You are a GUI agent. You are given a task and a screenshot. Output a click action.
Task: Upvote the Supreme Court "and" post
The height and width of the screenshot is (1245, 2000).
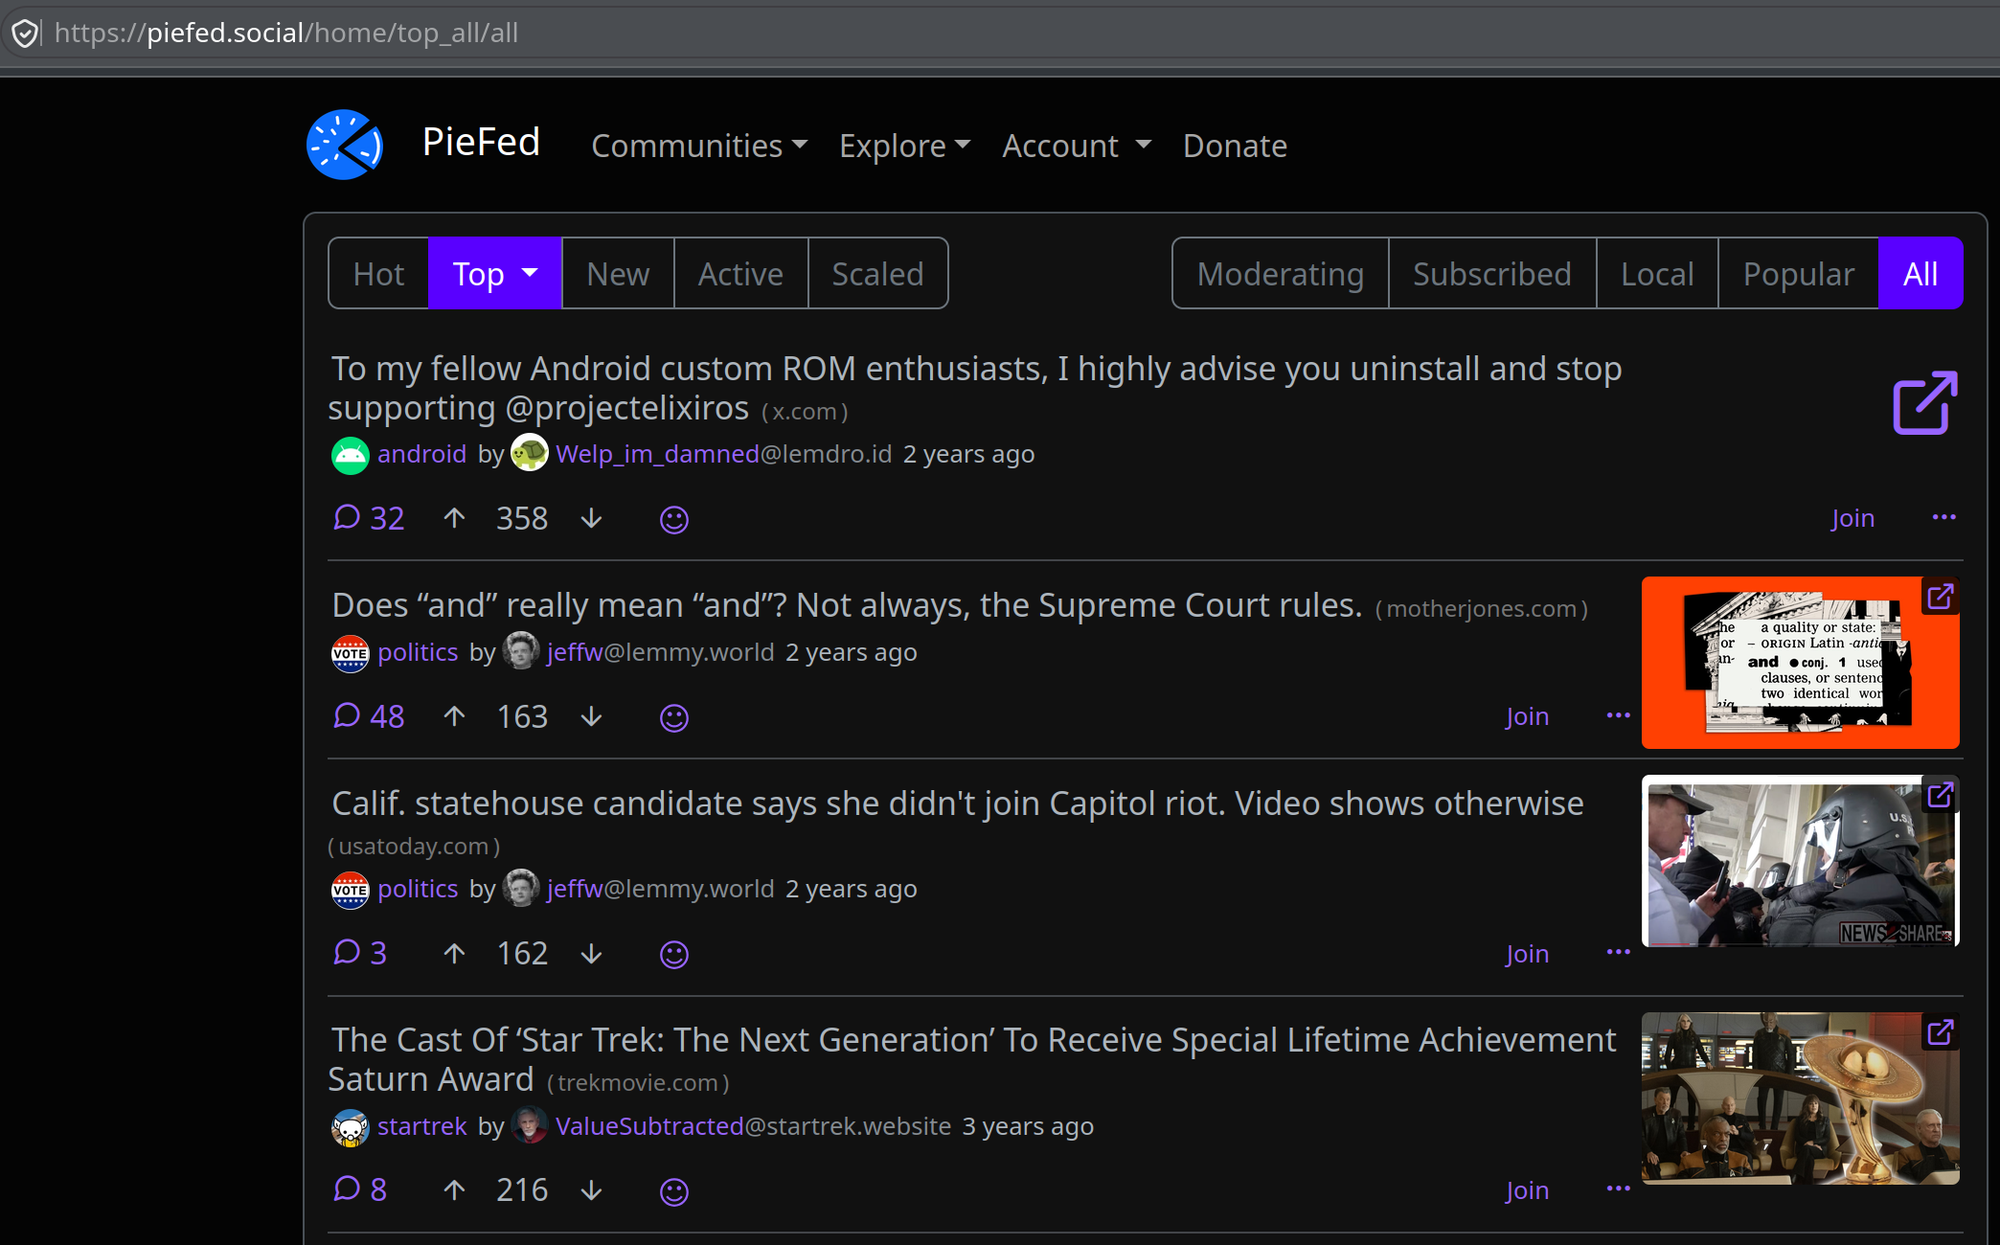pyautogui.click(x=454, y=716)
